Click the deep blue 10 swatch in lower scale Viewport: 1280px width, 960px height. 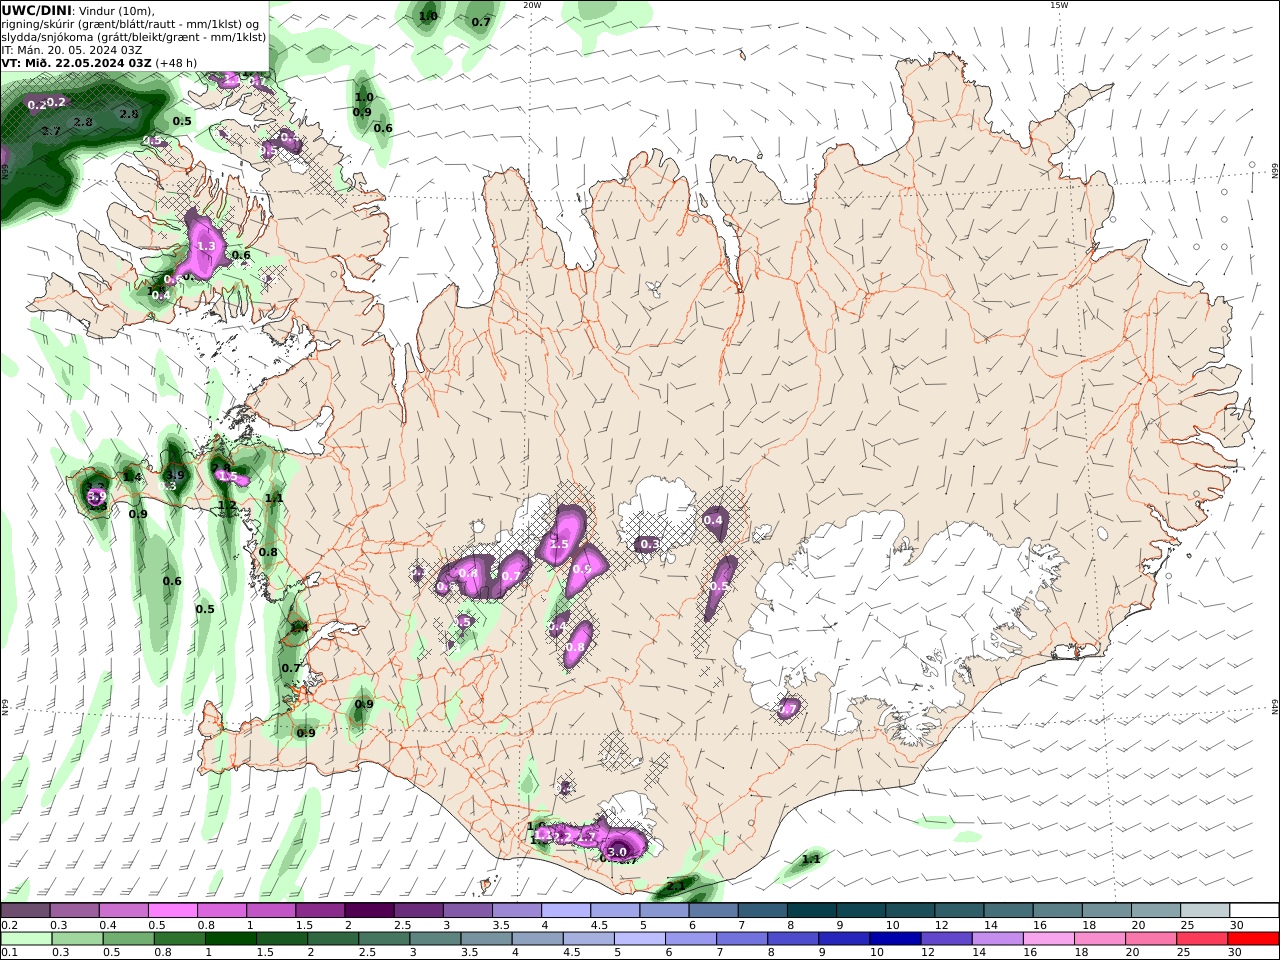point(895,938)
